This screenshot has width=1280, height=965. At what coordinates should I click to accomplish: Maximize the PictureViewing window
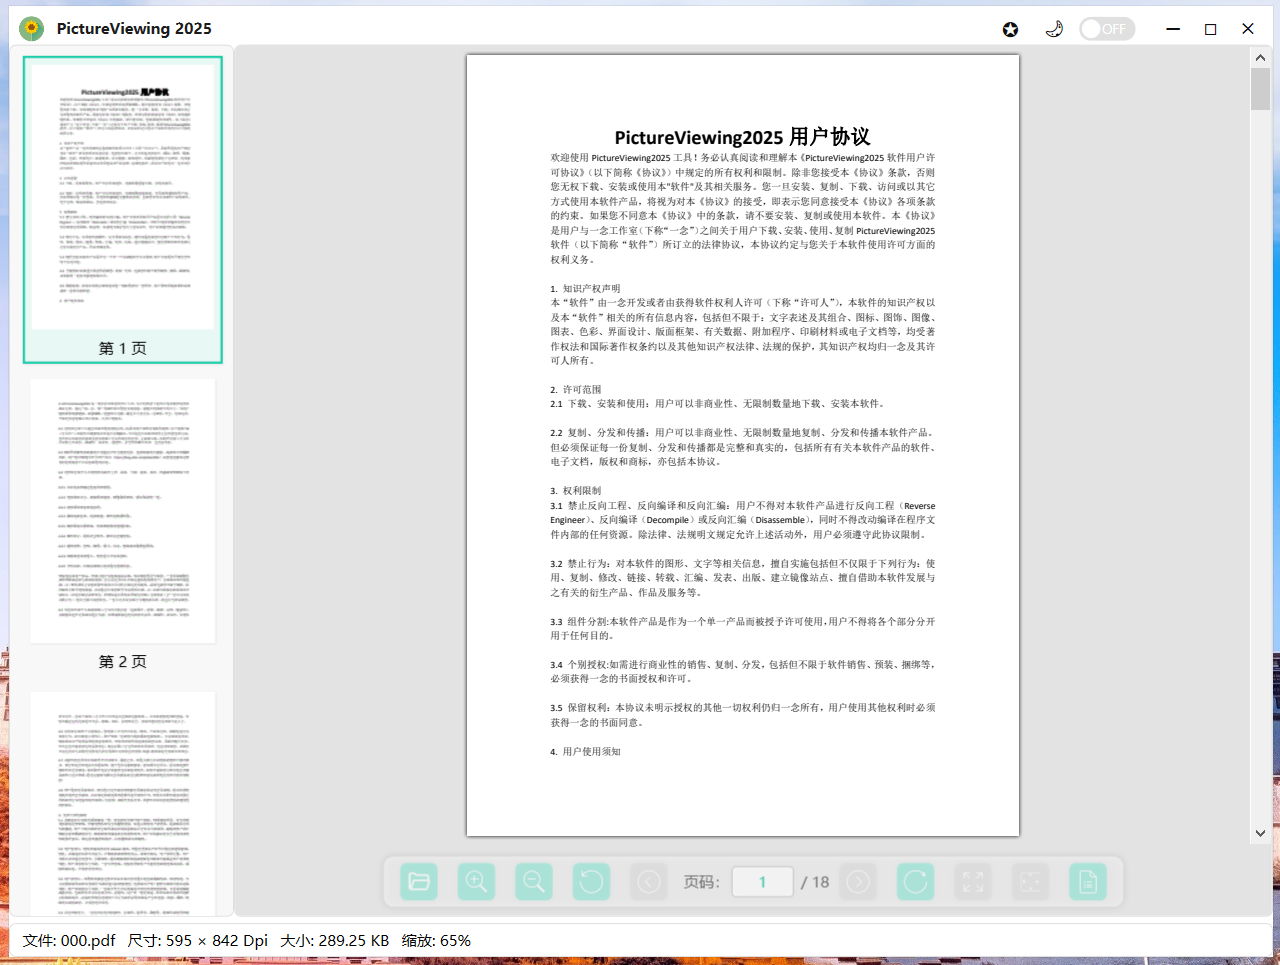click(1210, 29)
